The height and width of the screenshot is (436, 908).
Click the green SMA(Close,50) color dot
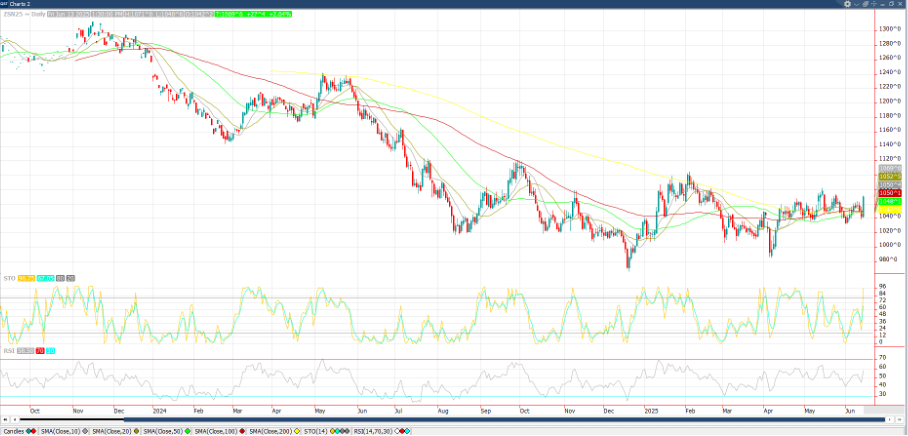point(189,430)
